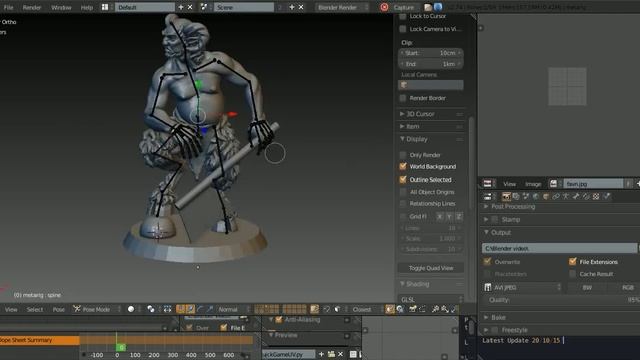Click Toggle Quad View button
This screenshot has width=640, height=360.
(431, 268)
